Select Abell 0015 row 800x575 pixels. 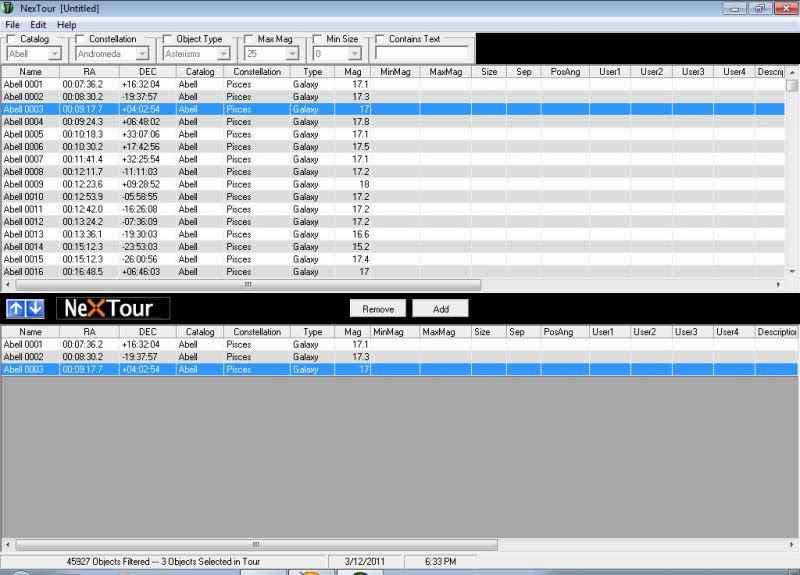pyautogui.click(x=393, y=259)
